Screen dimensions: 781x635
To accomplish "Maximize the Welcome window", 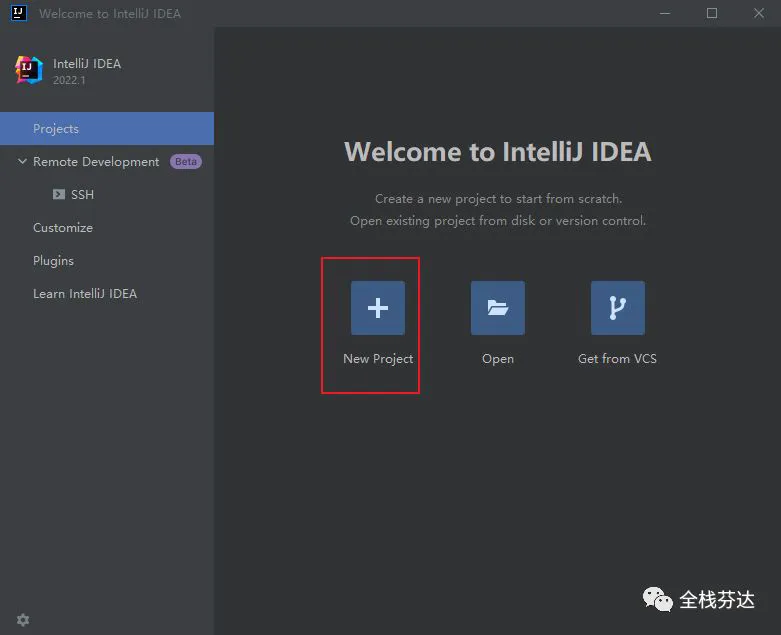I will (x=712, y=13).
